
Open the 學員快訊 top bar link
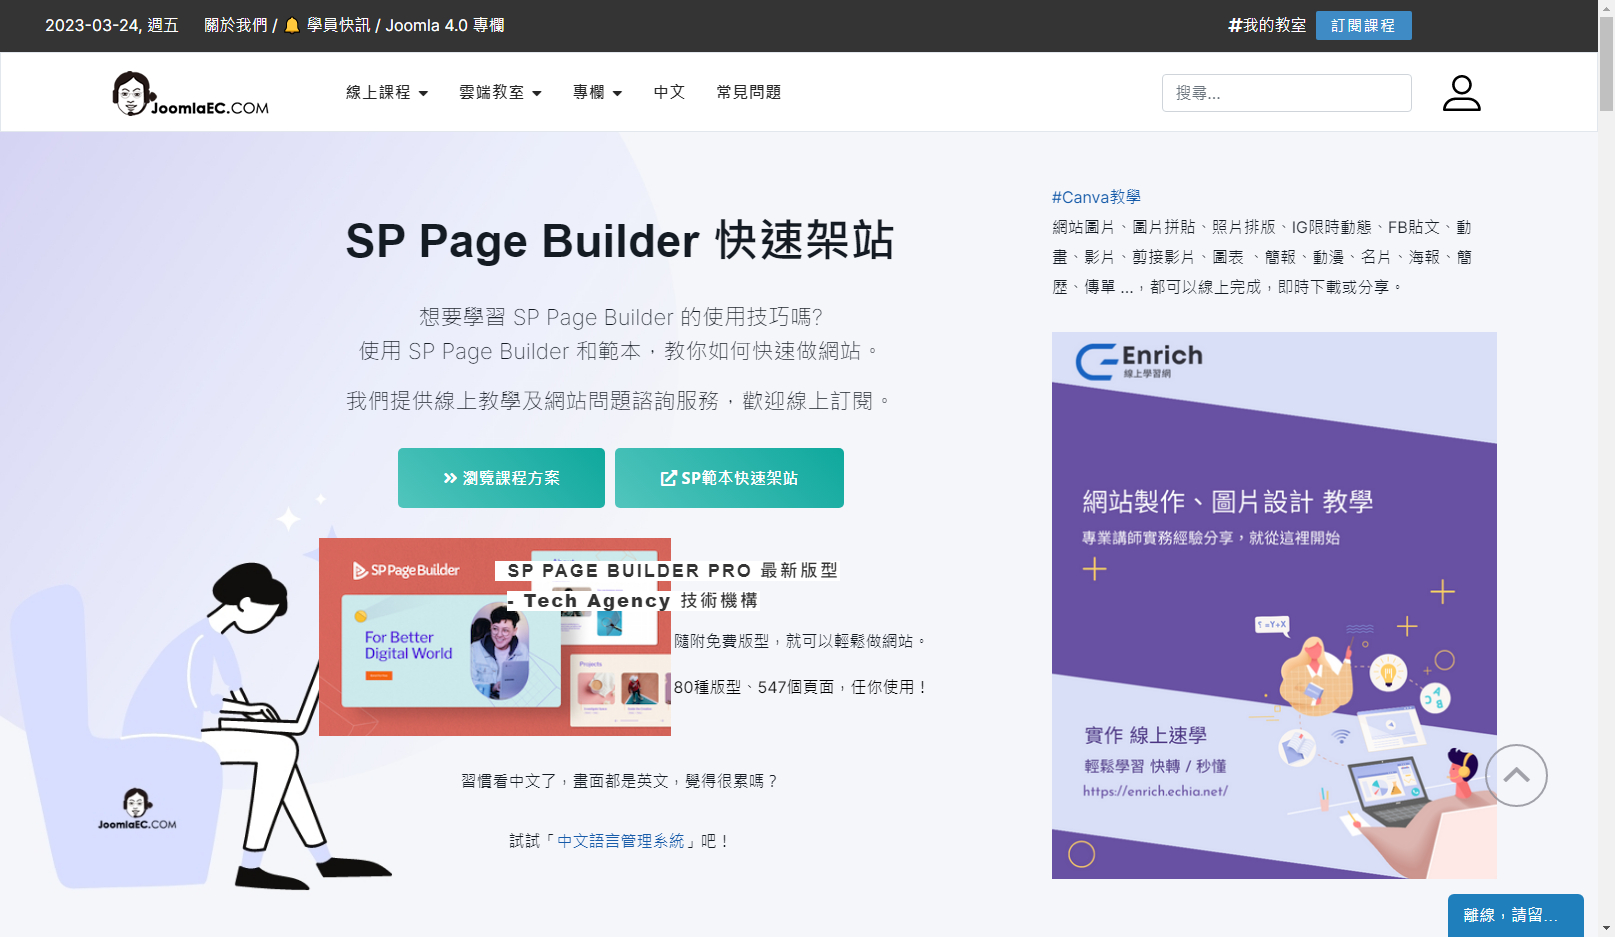point(338,25)
